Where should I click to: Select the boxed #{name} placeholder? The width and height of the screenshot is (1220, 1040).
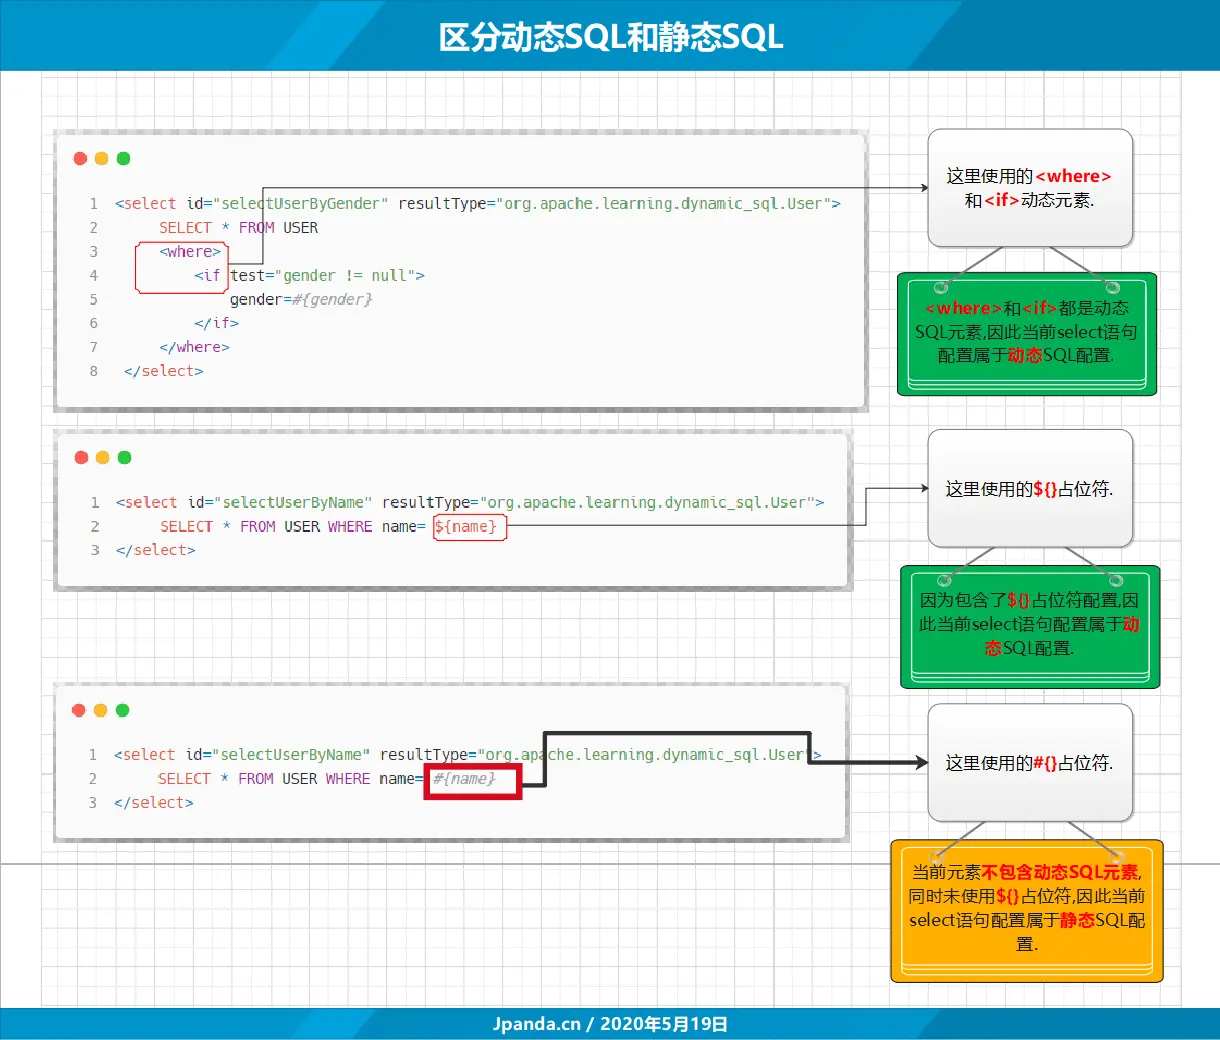[472, 779]
